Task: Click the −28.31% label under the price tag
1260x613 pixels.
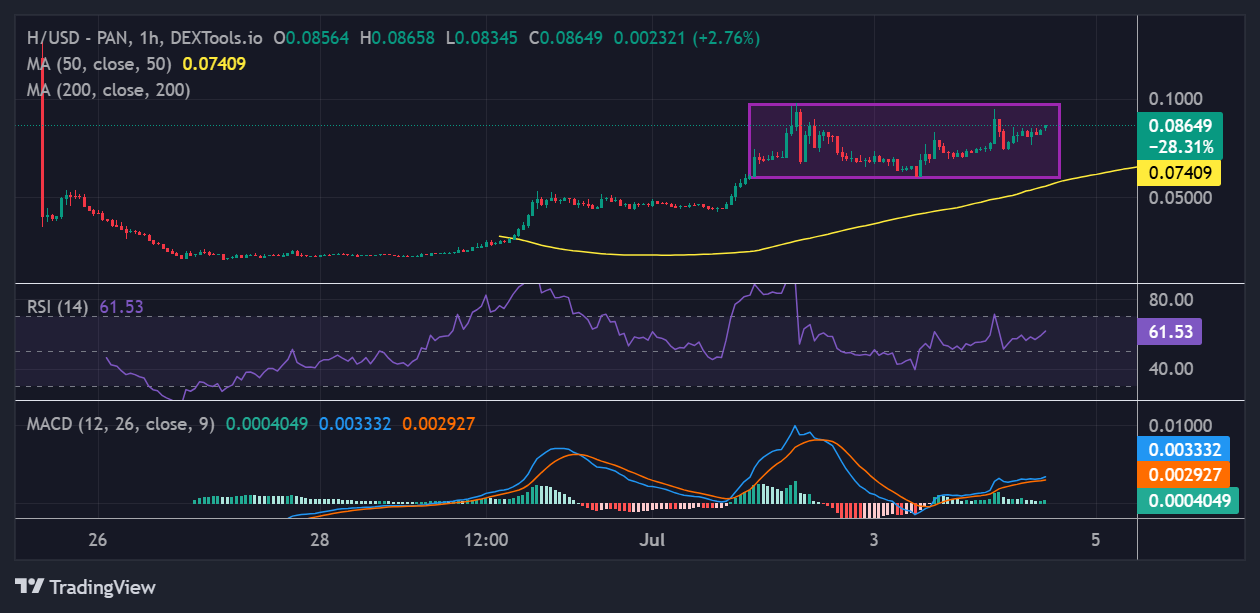Action: pyautogui.click(x=1181, y=147)
